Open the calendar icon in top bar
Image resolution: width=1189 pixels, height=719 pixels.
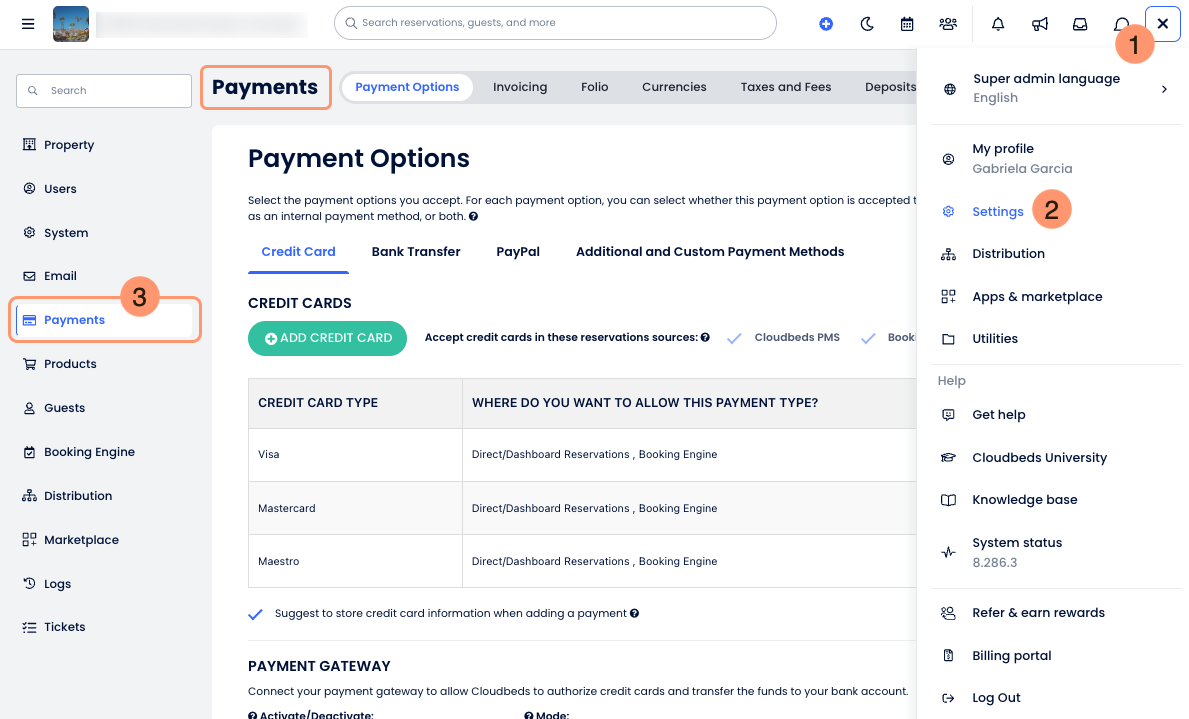coord(907,24)
